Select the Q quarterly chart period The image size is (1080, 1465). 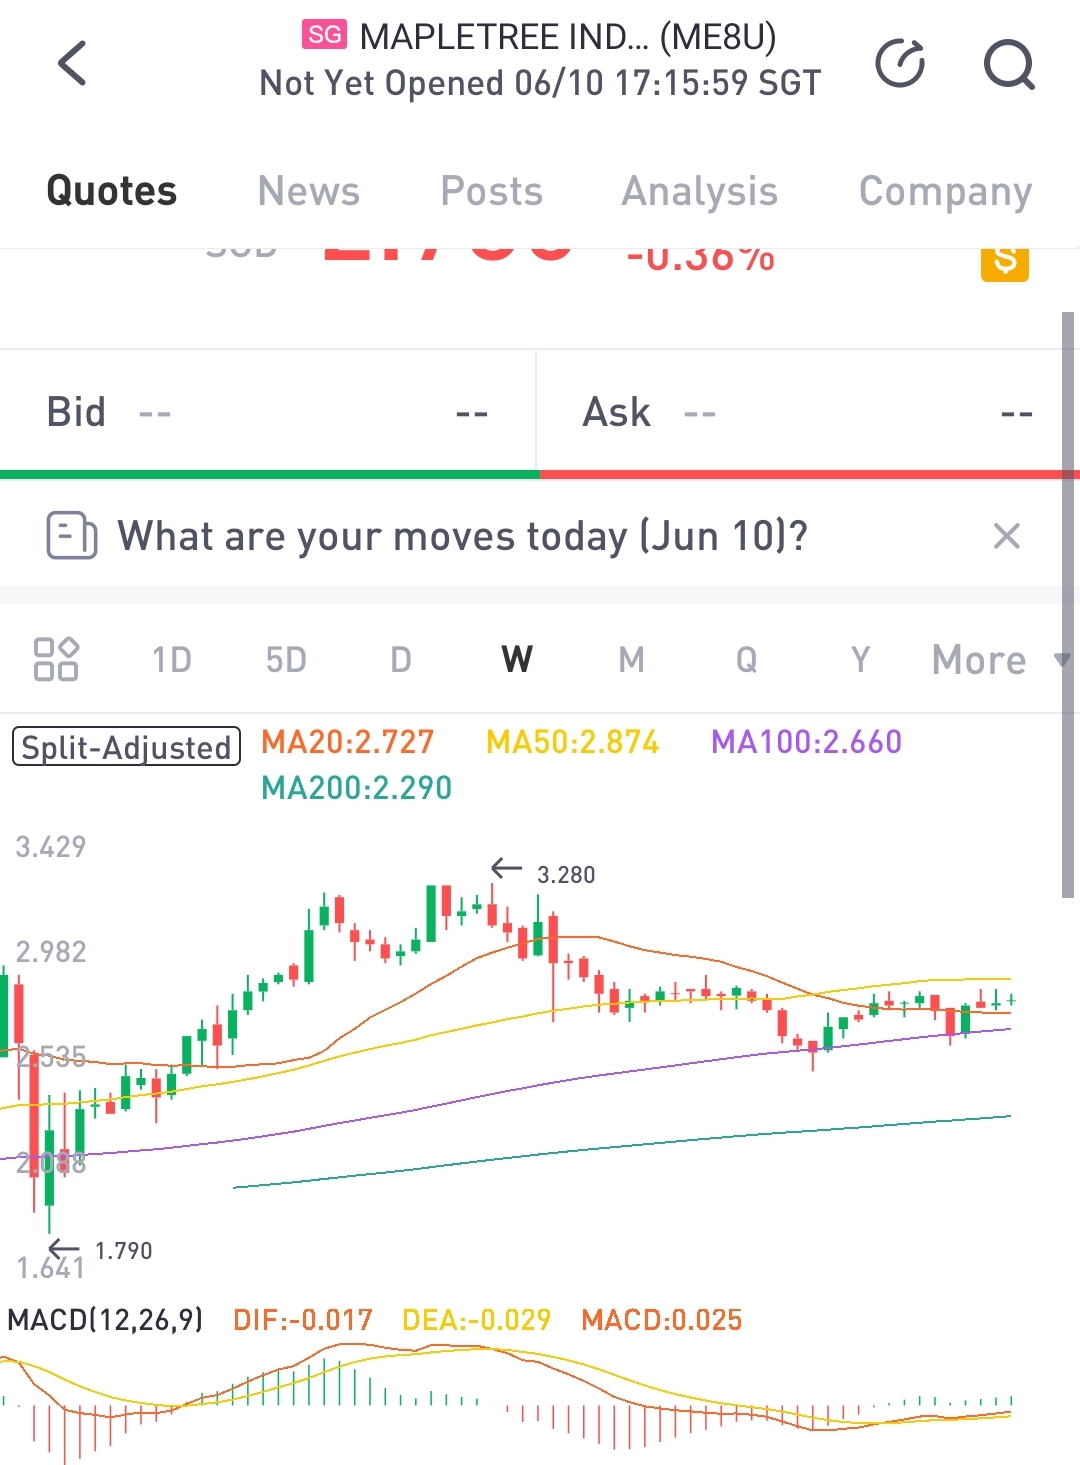[x=746, y=660]
